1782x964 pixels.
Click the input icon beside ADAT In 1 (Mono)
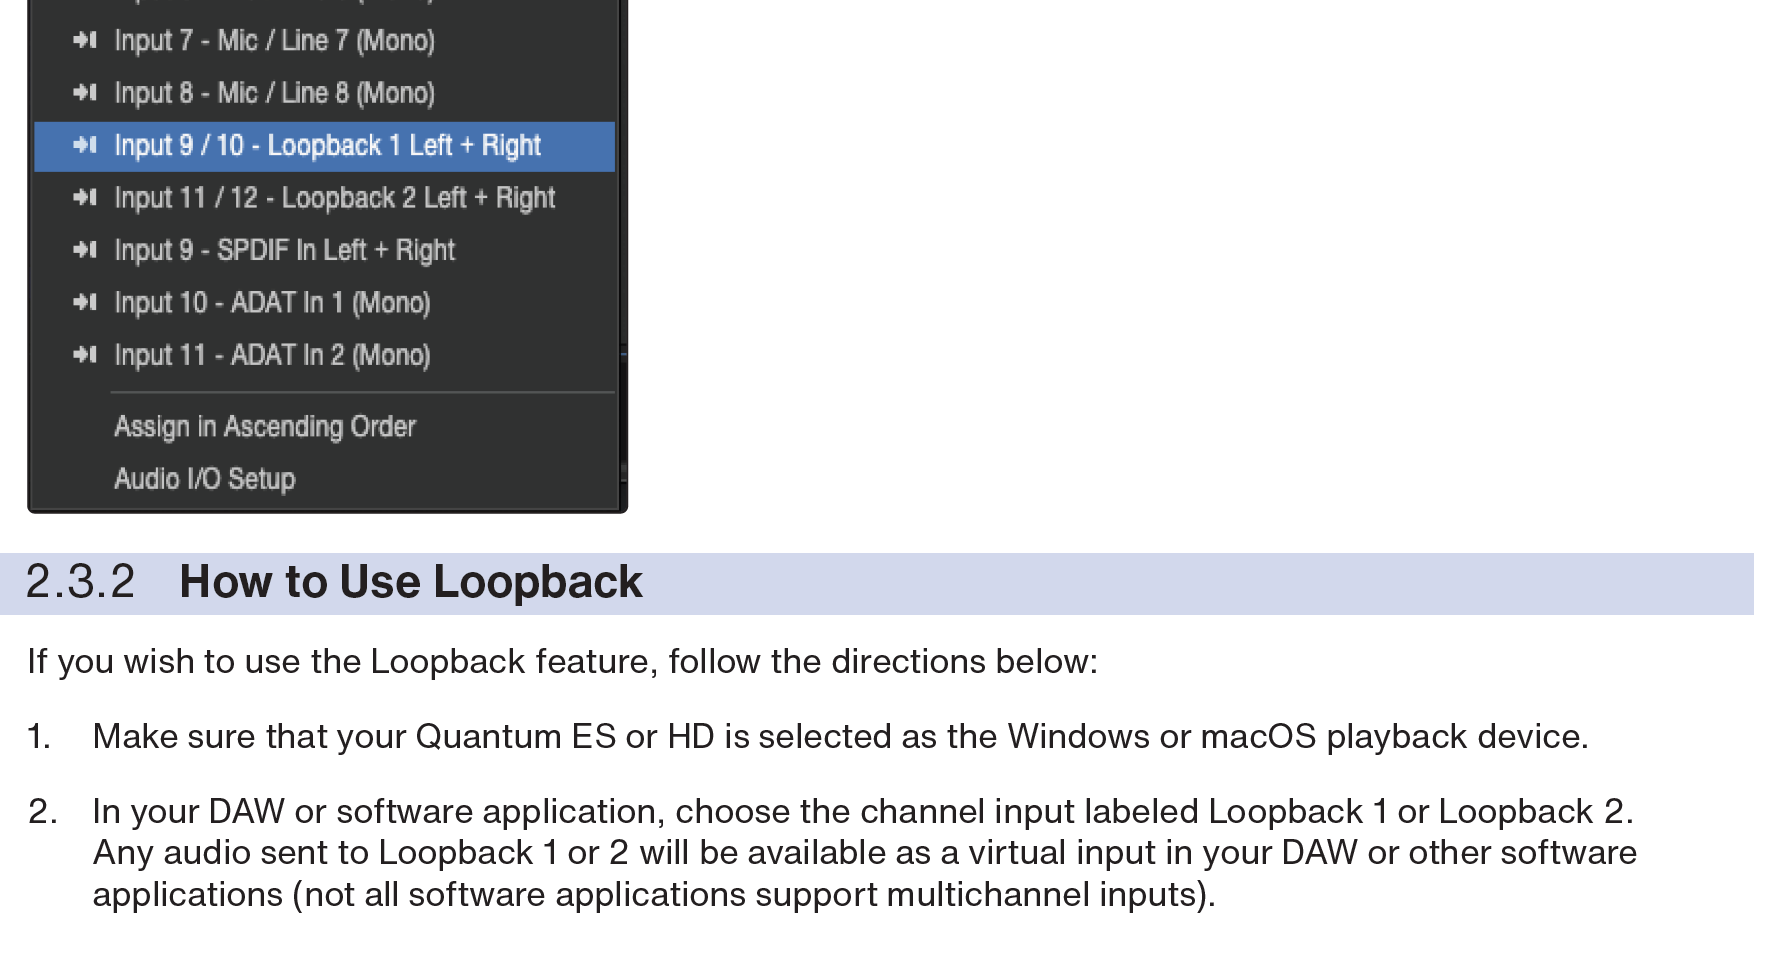click(85, 303)
